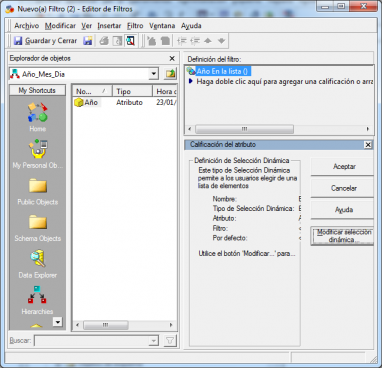Open the Buscar combo box dropdown
Screen dimensions: 382x368
coord(153,340)
